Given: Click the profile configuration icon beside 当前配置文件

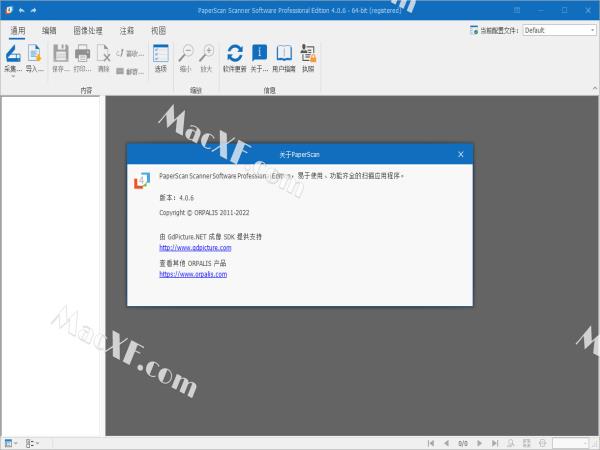Looking at the screenshot, I should tap(474, 30).
